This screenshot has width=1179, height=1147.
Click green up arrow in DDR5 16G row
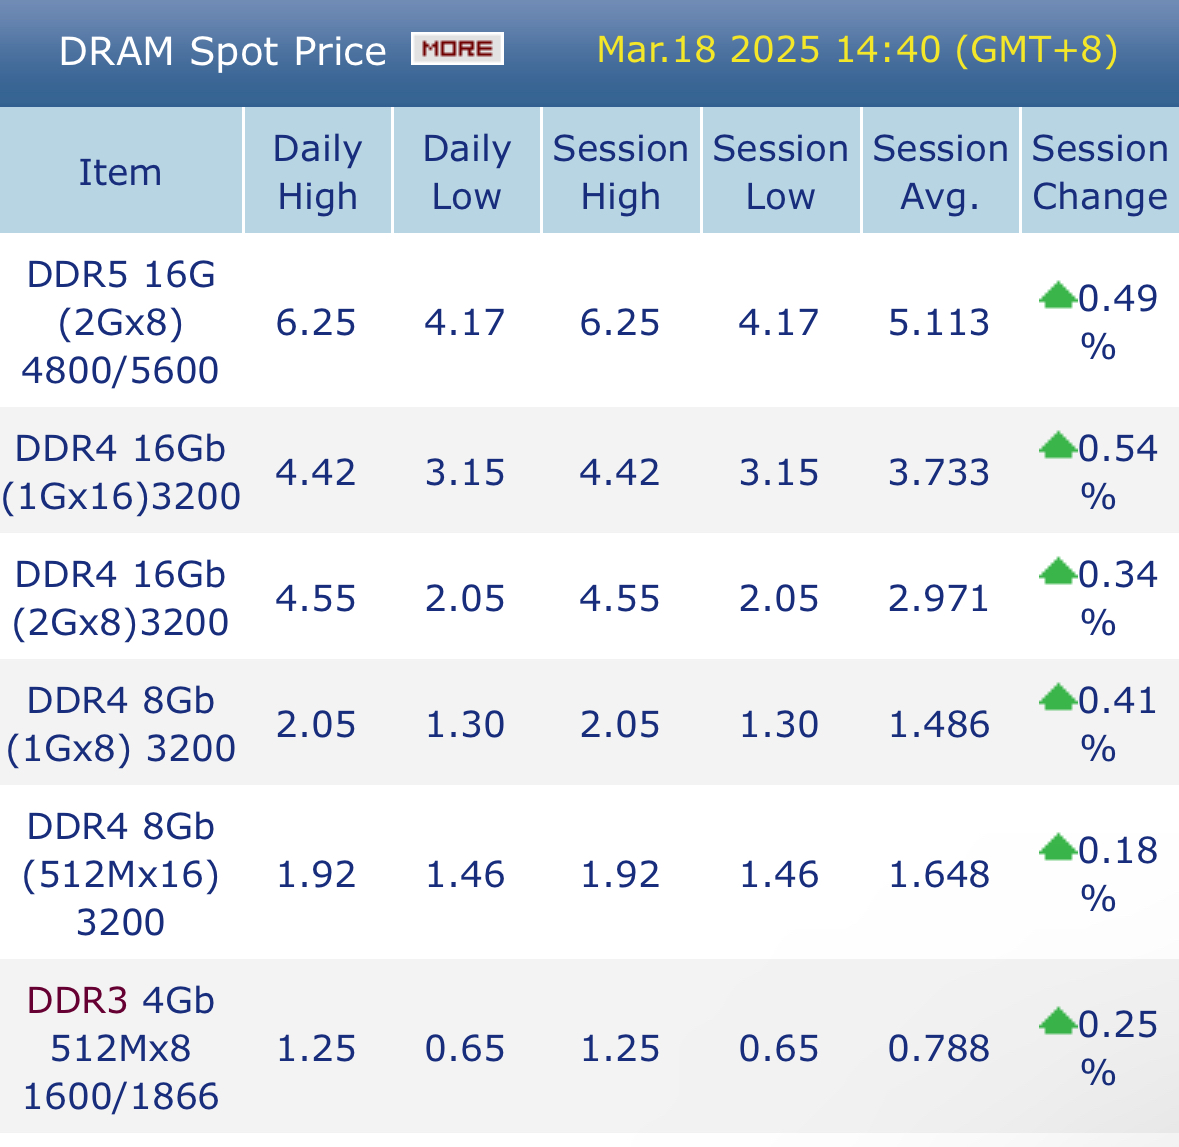(1057, 296)
